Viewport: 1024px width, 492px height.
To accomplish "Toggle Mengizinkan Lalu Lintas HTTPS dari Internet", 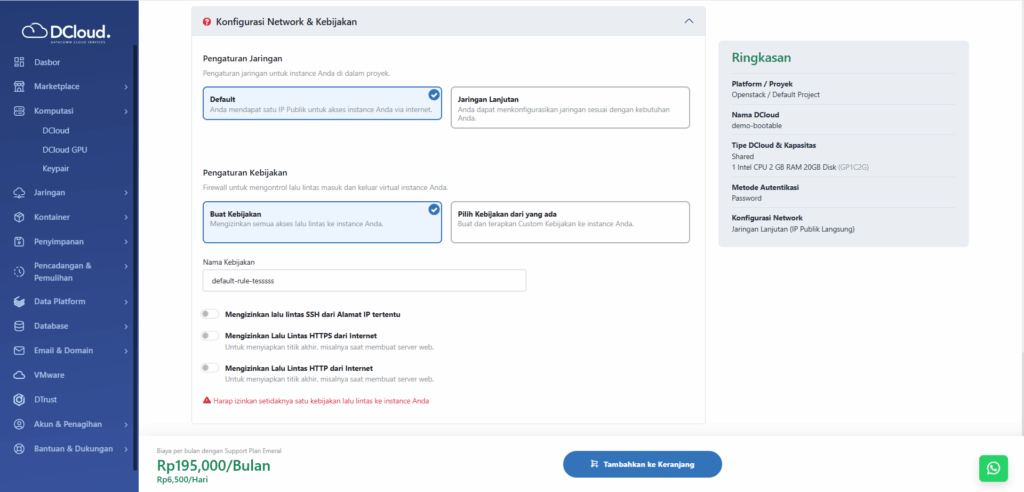I will [x=210, y=336].
